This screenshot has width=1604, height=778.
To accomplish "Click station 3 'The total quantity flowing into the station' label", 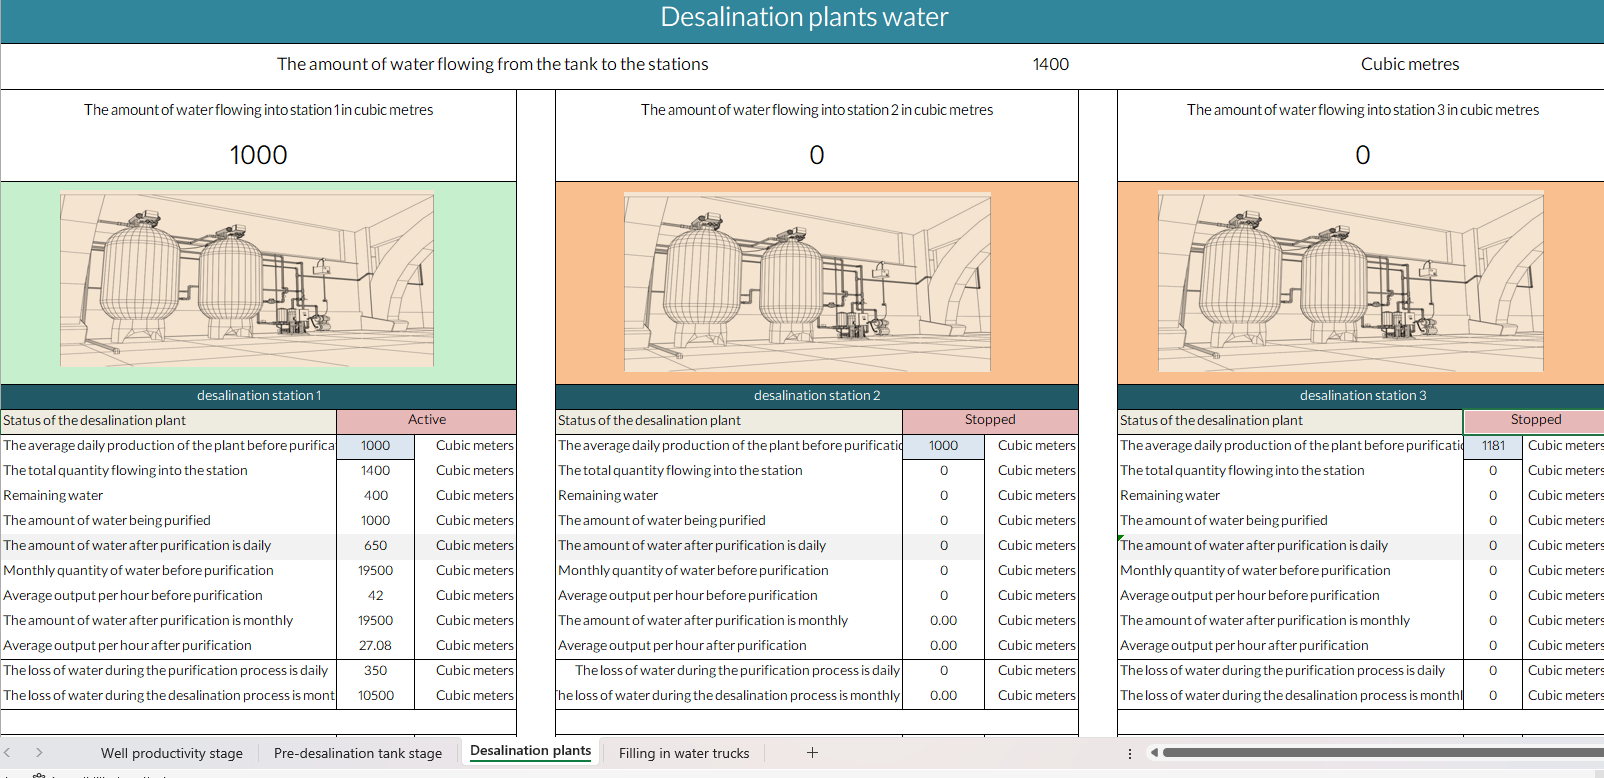I will [1242, 470].
